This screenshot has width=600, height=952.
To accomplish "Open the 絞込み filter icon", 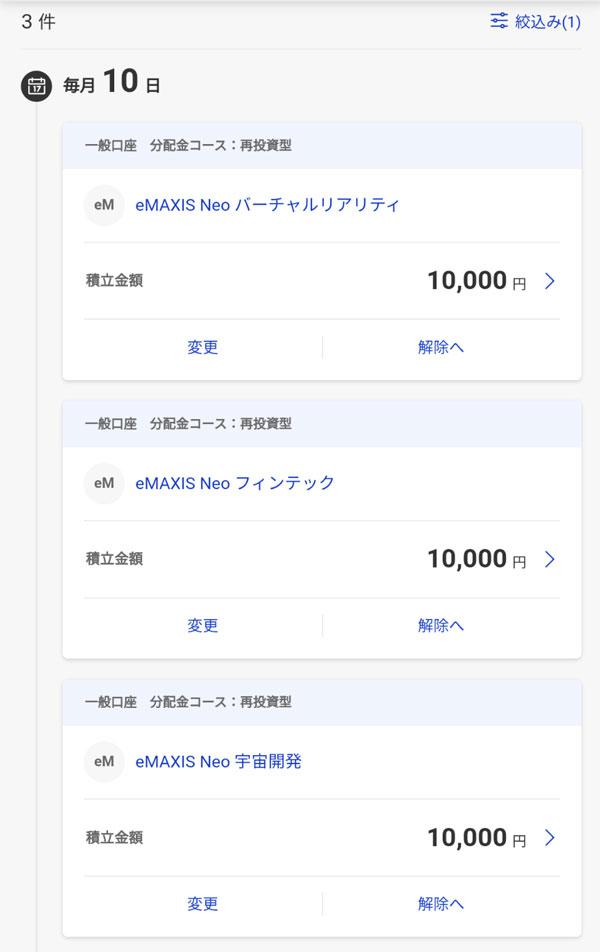I will click(499, 21).
